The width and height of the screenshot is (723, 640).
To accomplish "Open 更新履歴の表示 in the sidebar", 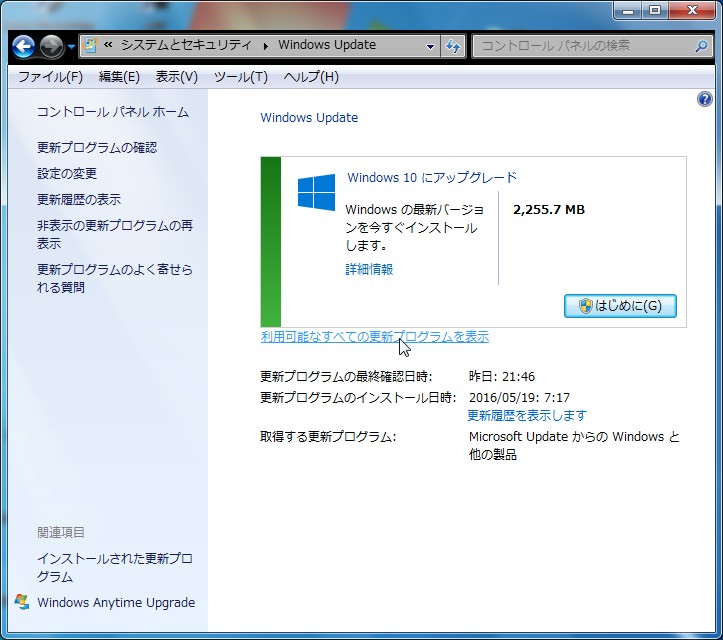I will click(79, 199).
